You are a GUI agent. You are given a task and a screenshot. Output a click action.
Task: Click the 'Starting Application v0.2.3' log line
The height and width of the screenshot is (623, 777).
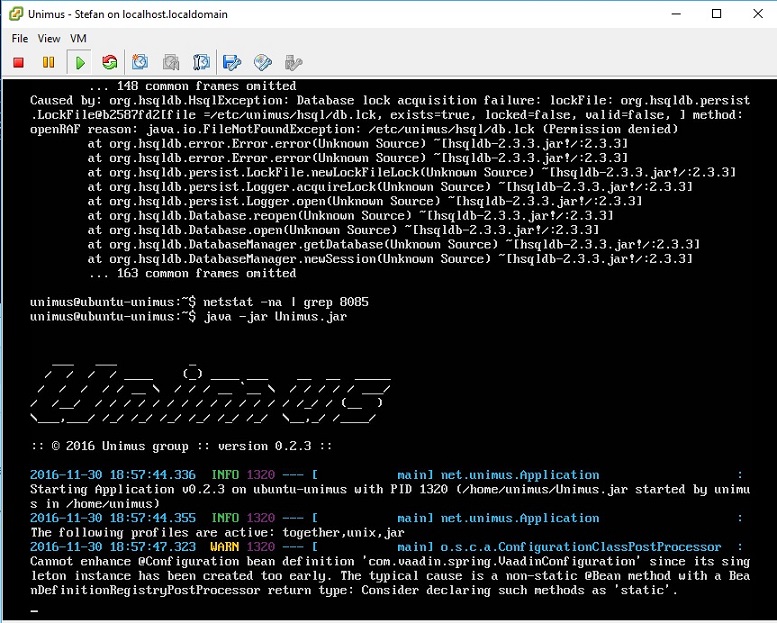point(389,496)
